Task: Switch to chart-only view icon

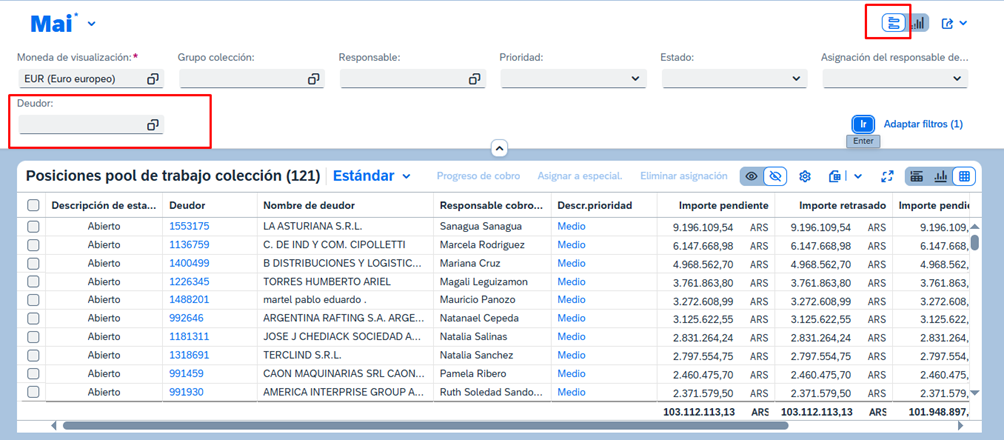Action: point(940,177)
